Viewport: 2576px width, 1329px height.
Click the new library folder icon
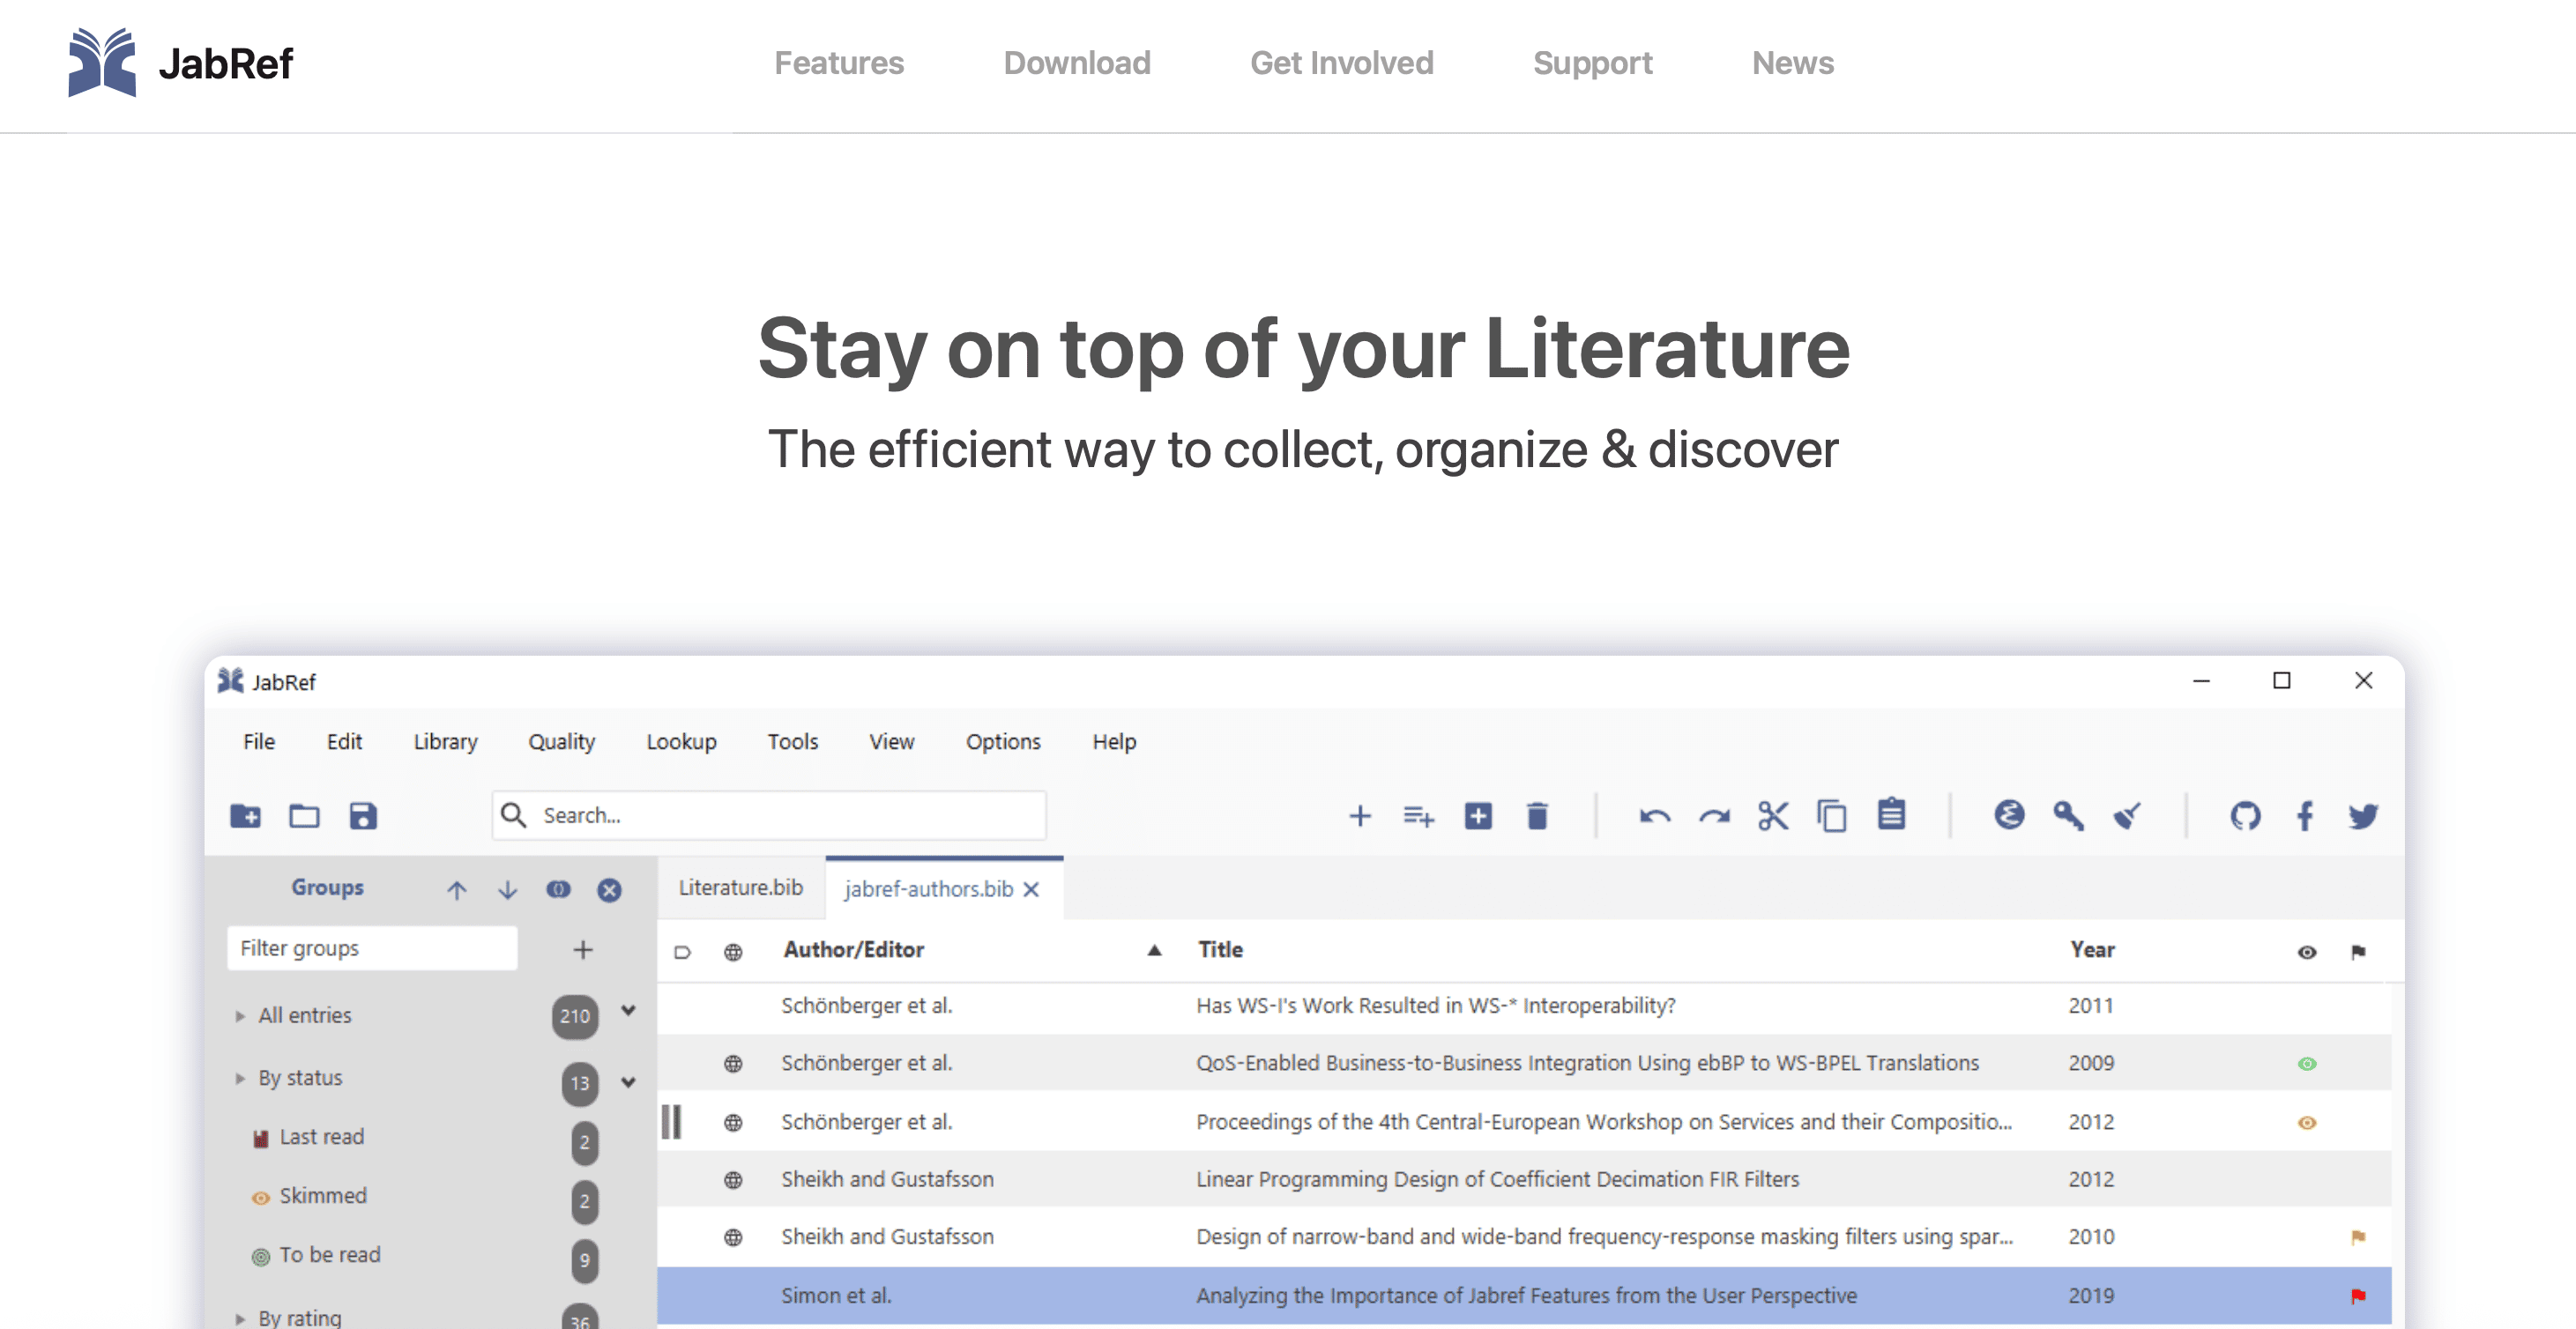[245, 816]
